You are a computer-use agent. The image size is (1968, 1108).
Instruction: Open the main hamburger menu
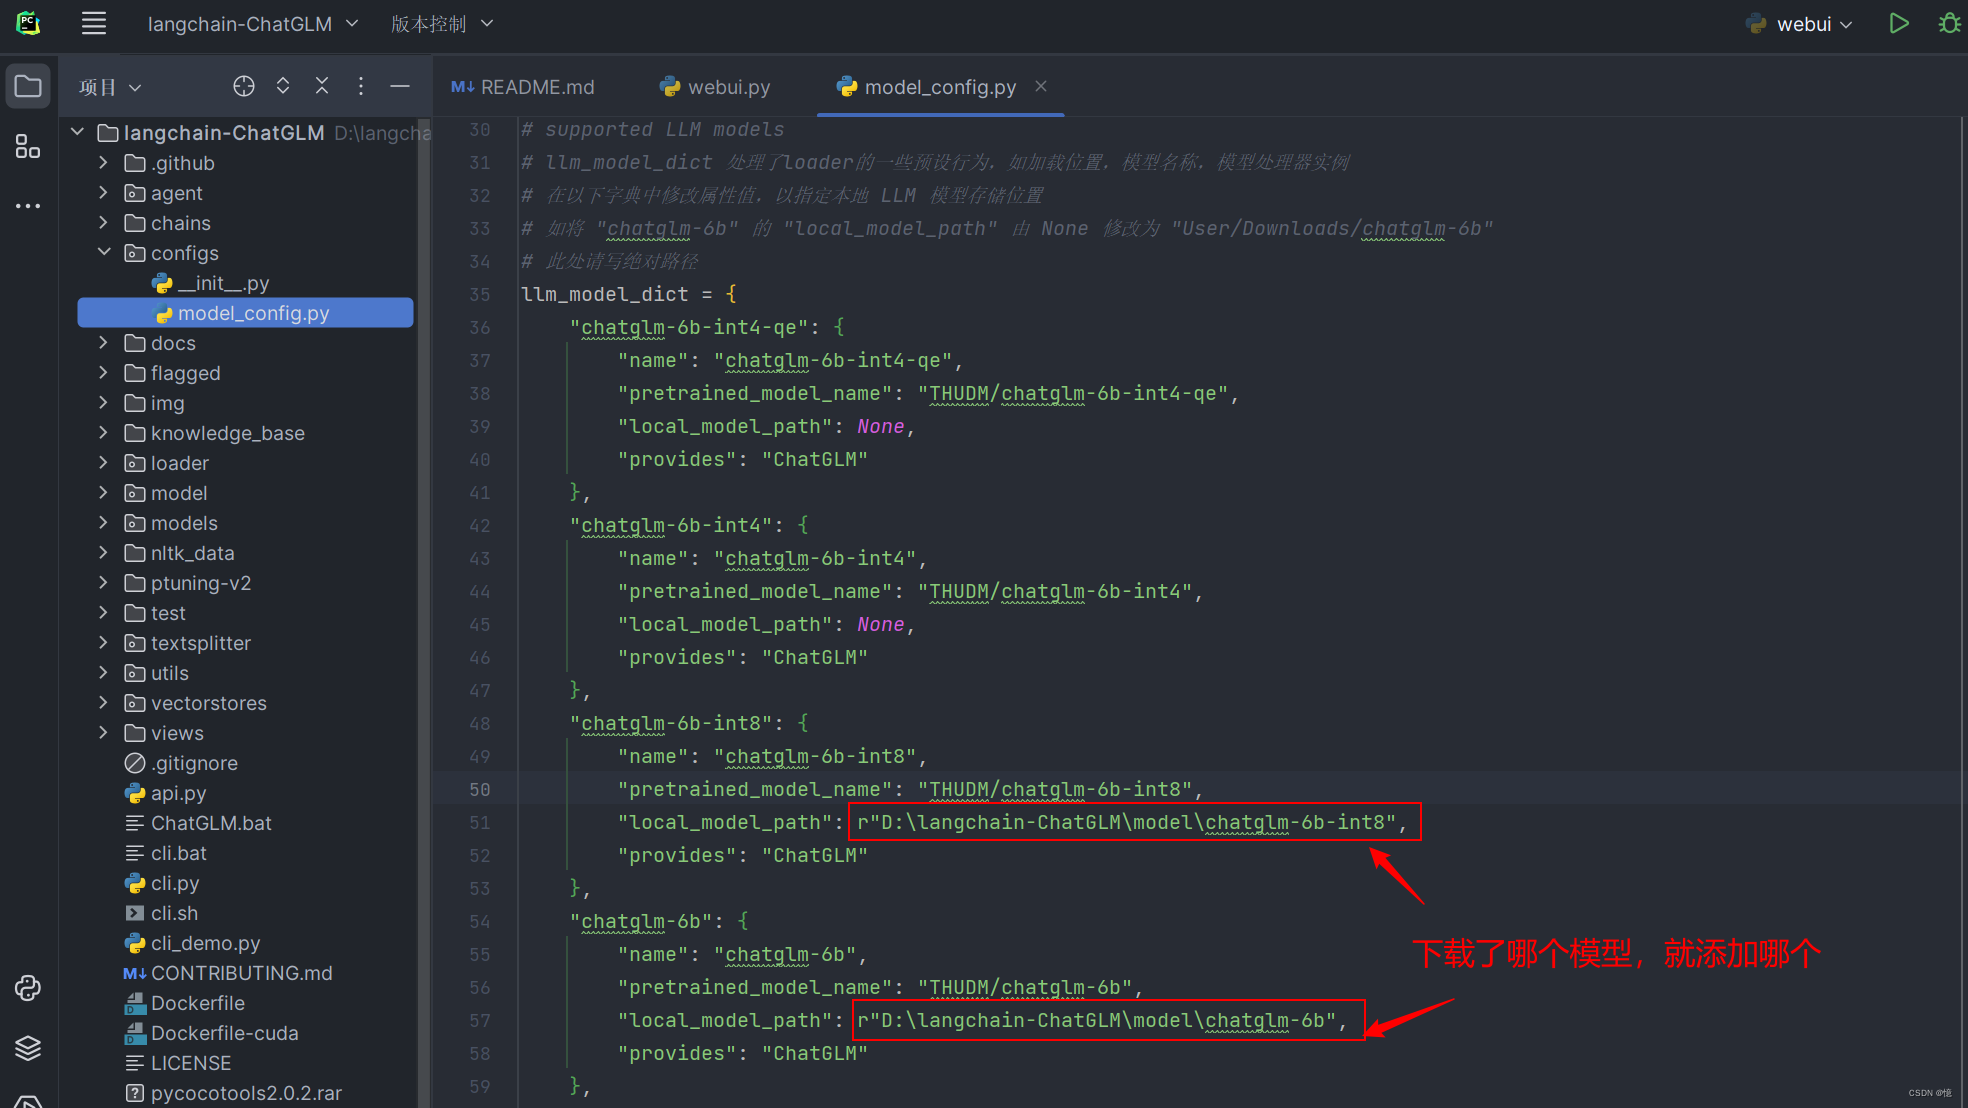pos(94,23)
